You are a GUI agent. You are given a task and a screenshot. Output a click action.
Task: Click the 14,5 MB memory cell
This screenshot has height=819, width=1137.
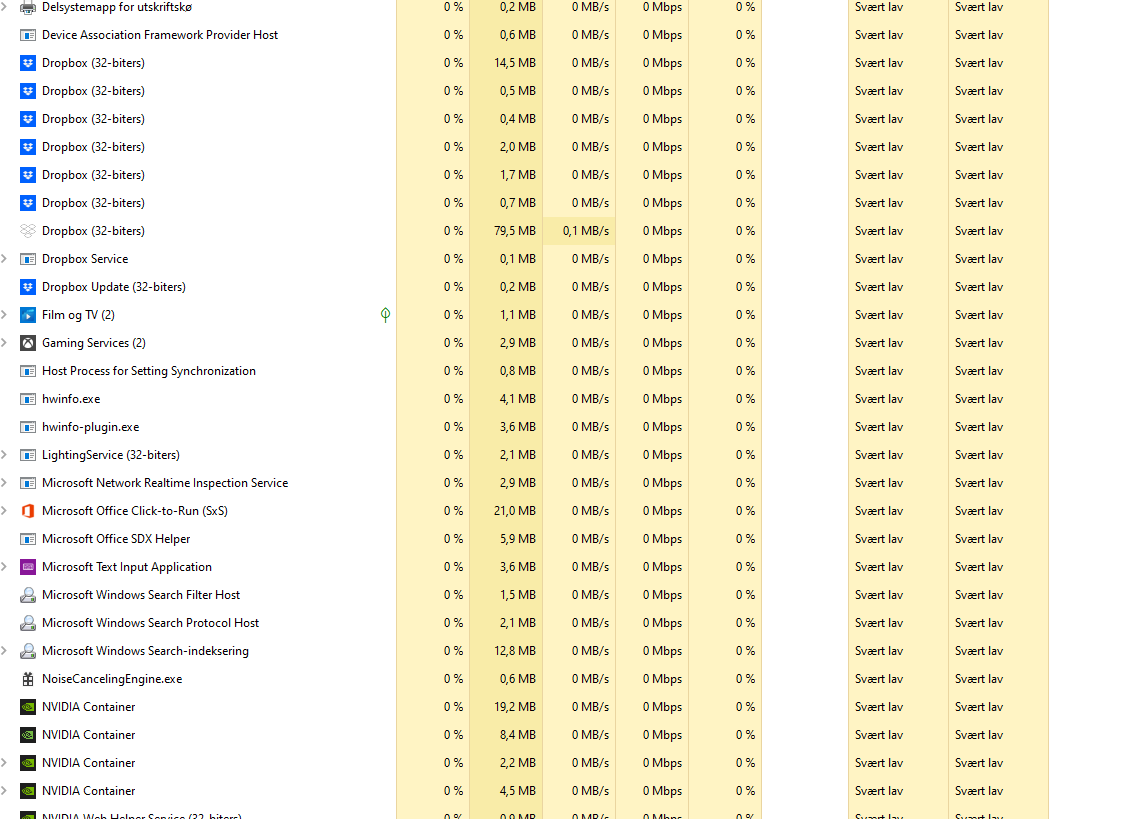(506, 63)
